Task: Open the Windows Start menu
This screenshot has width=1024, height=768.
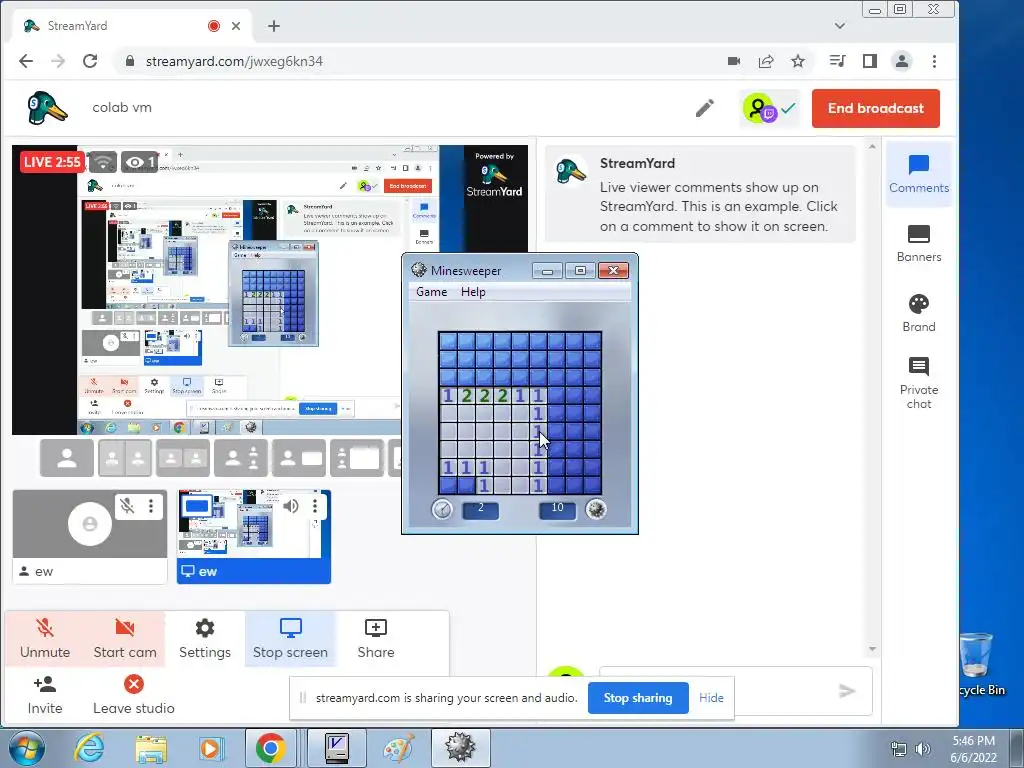Action: (x=27, y=748)
